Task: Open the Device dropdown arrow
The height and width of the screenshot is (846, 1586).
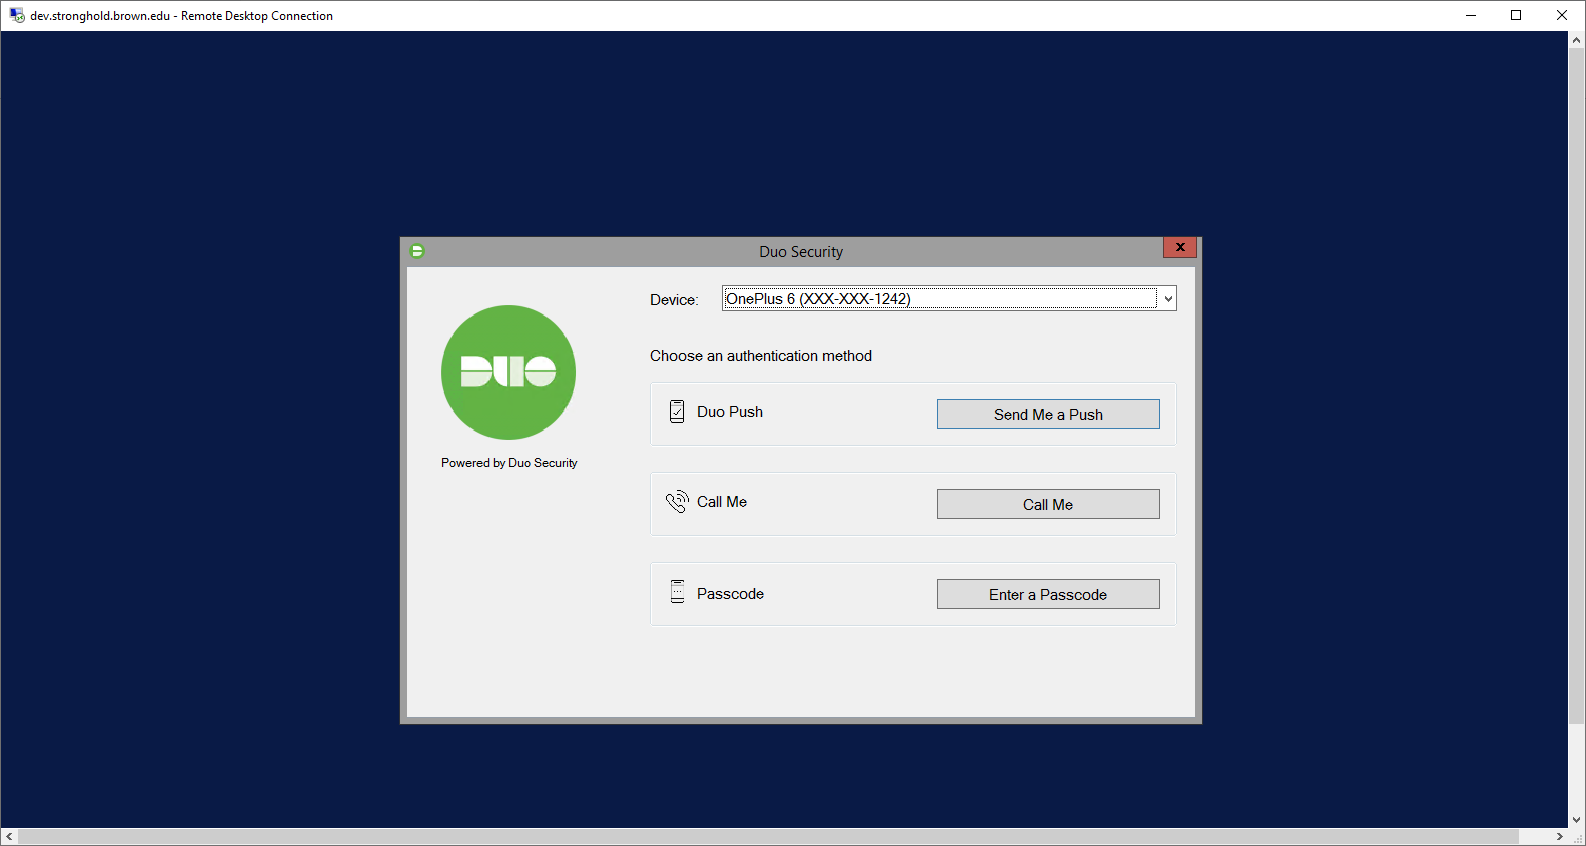Action: tap(1167, 298)
